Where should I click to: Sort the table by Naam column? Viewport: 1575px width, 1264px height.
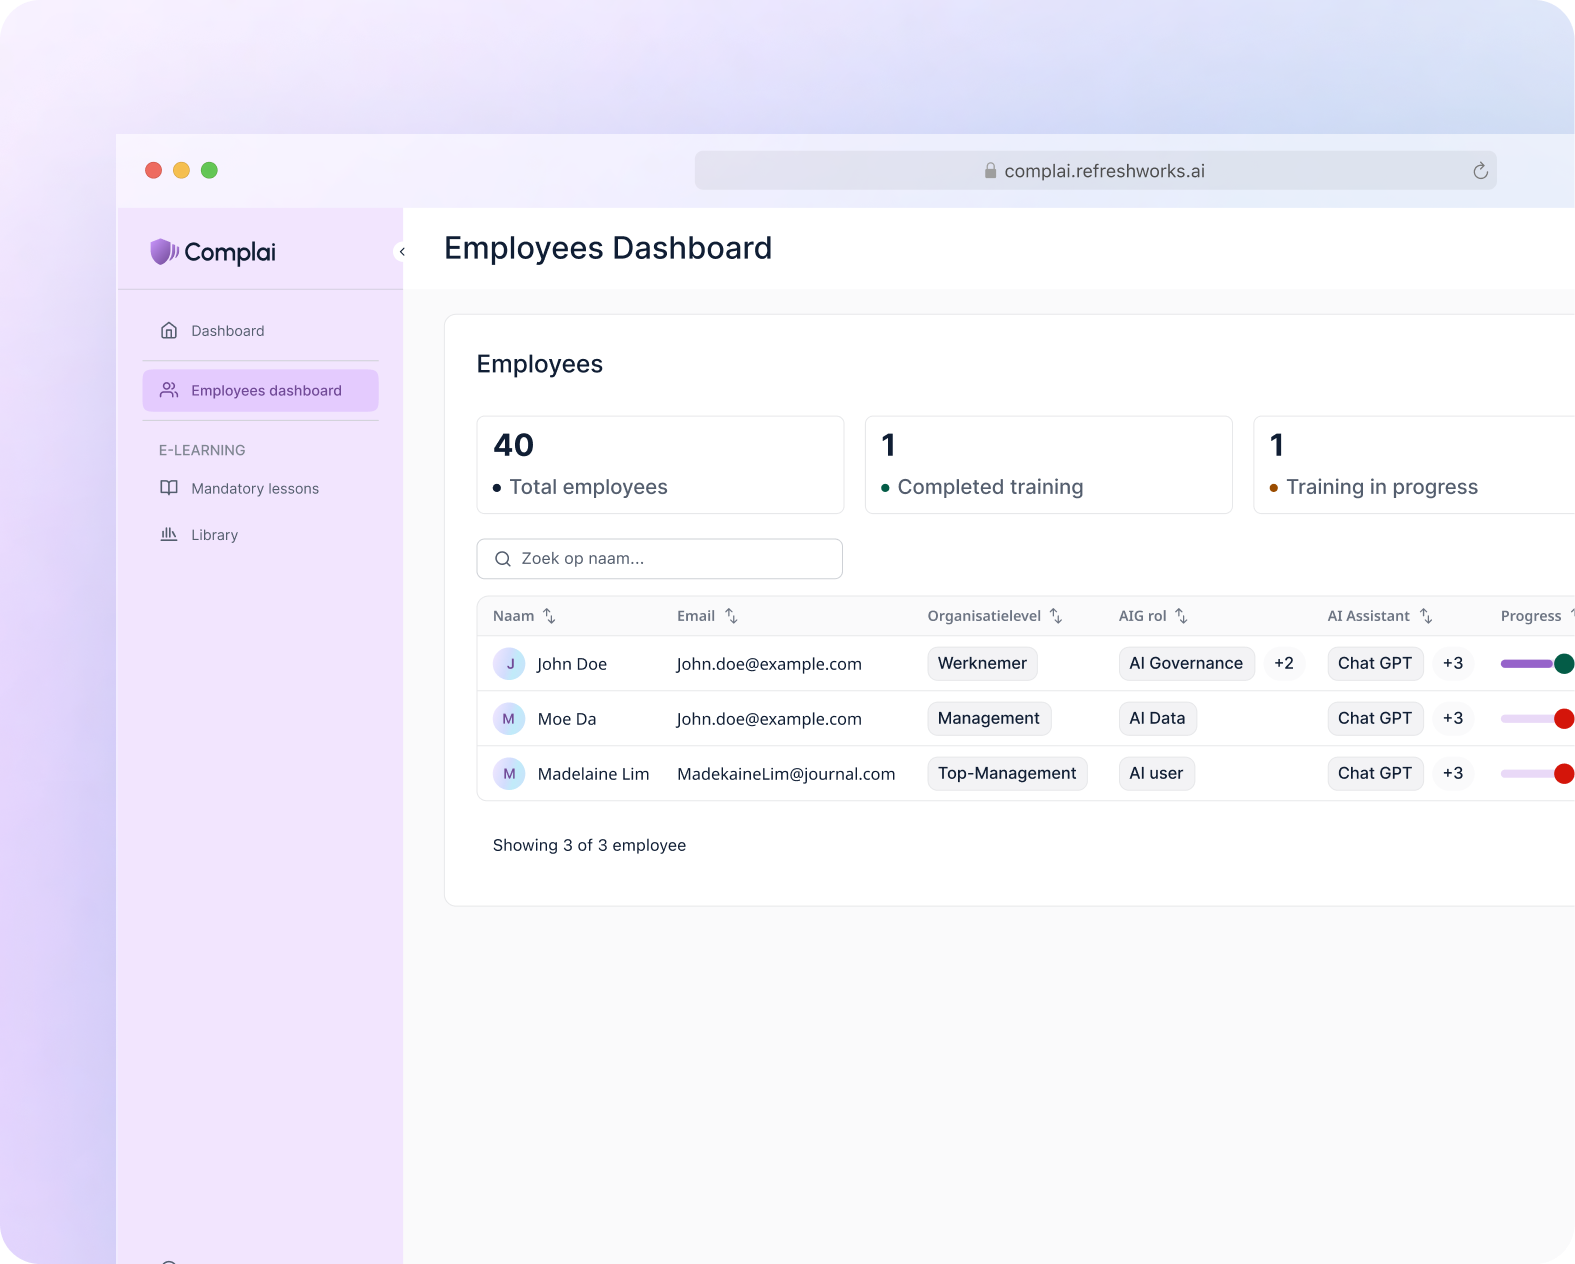[x=549, y=616]
